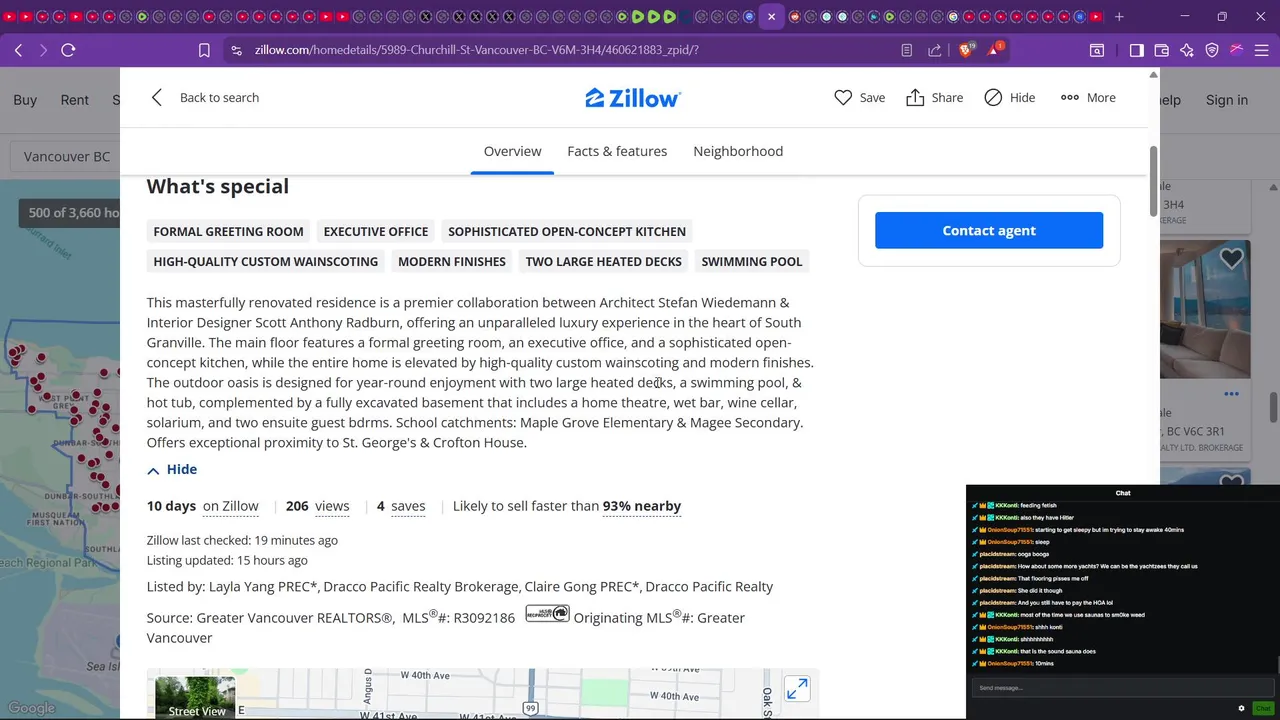Viewport: 1280px width, 720px height.
Task: Click the MLS reciprocity logo
Action: point(548,613)
